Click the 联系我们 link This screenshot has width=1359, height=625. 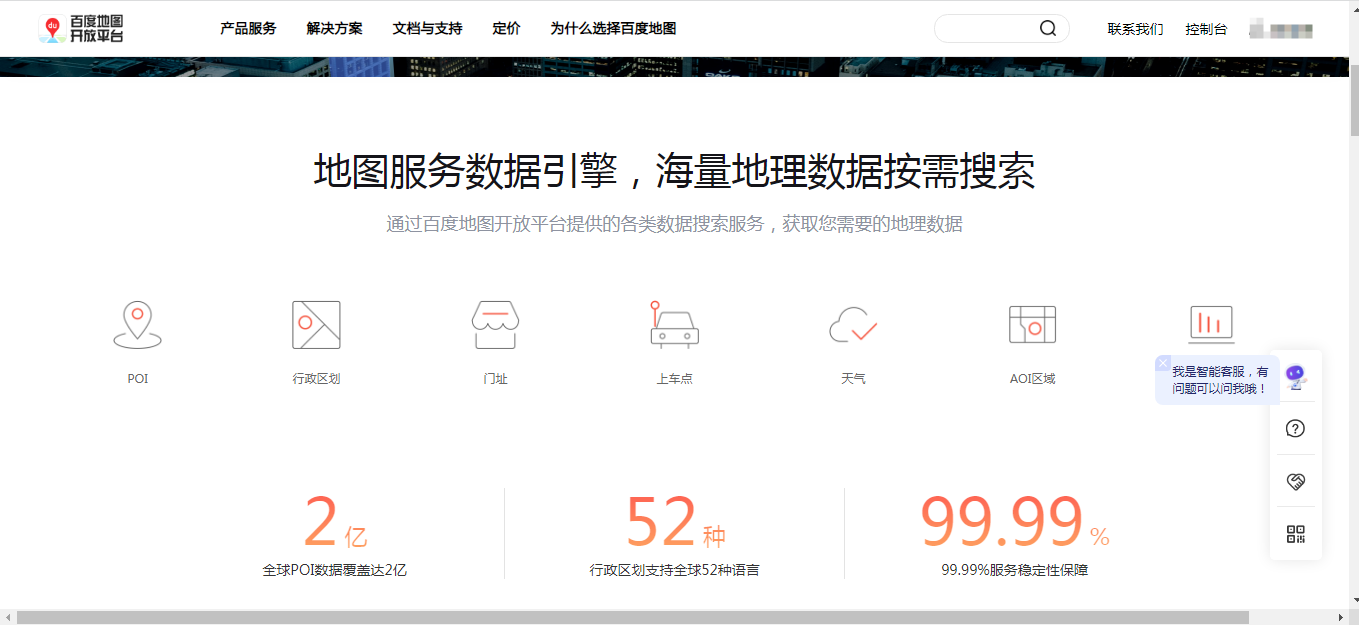(1135, 29)
